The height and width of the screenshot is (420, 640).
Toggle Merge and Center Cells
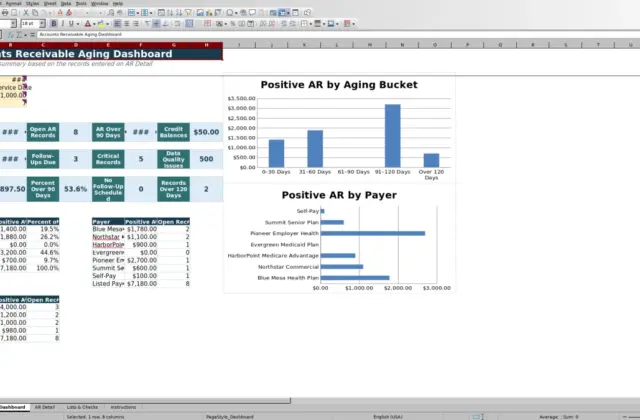click(x=189, y=24)
